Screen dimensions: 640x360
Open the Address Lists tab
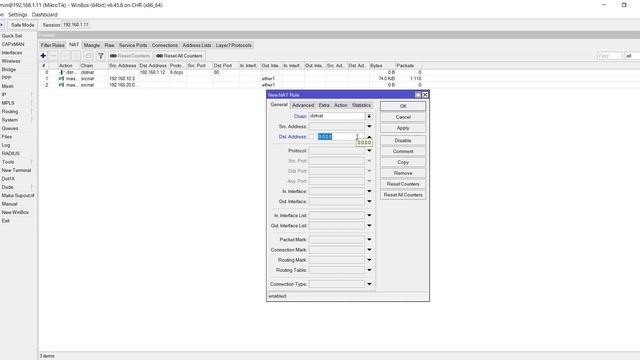tap(197, 45)
